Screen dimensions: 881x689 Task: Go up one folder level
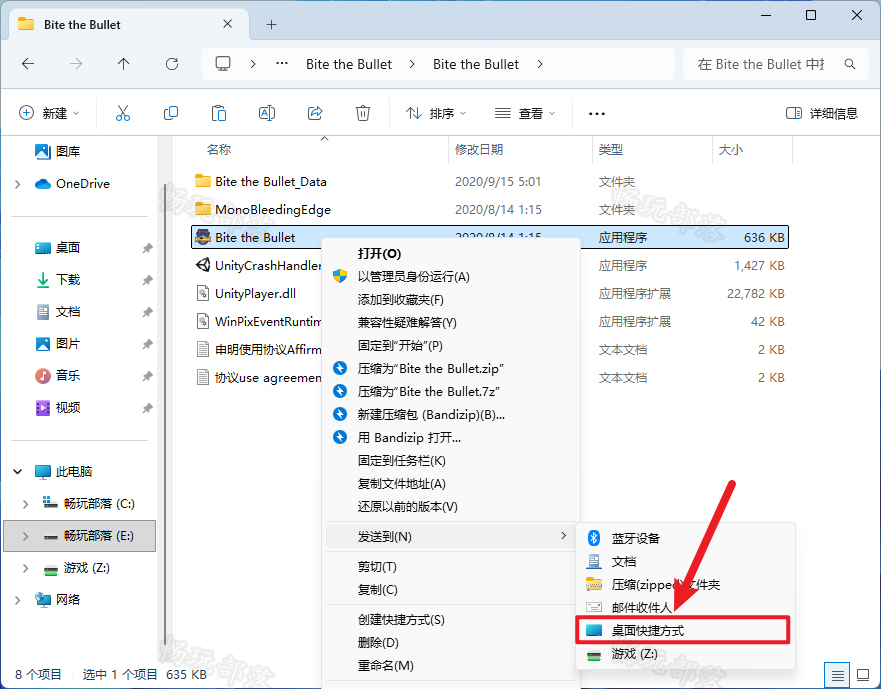[x=124, y=64]
